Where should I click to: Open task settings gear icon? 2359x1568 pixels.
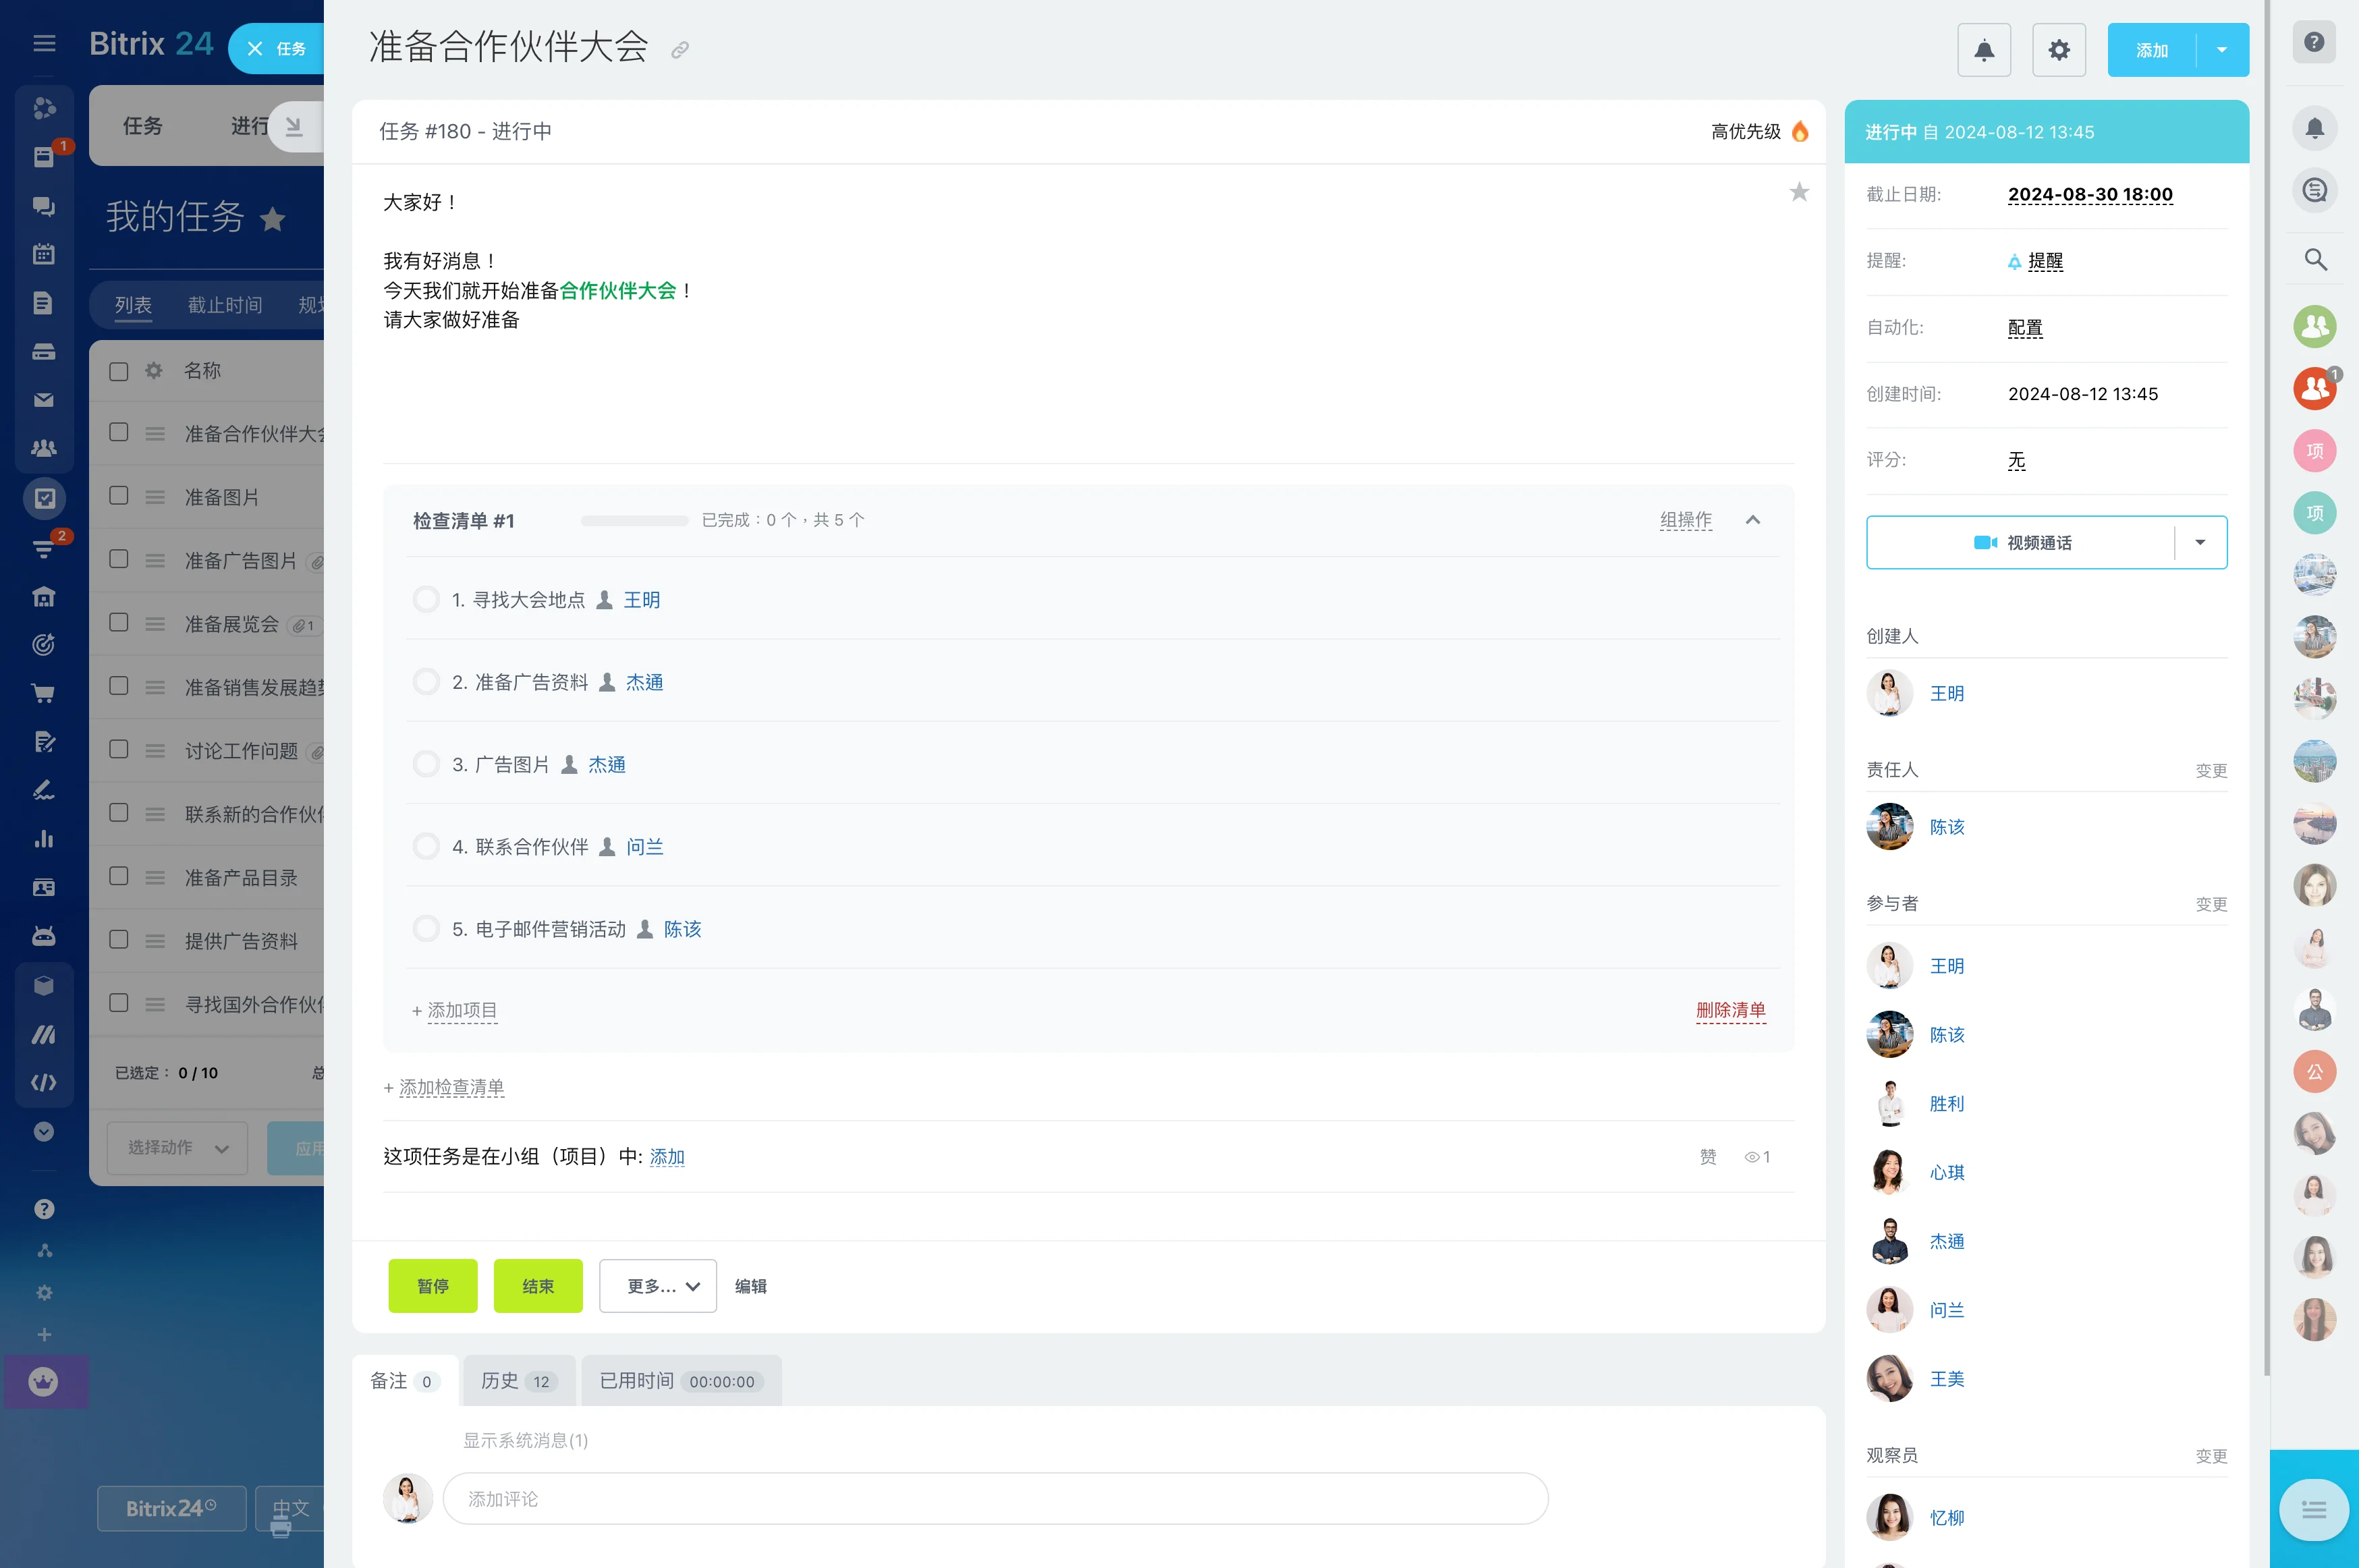point(2059,50)
